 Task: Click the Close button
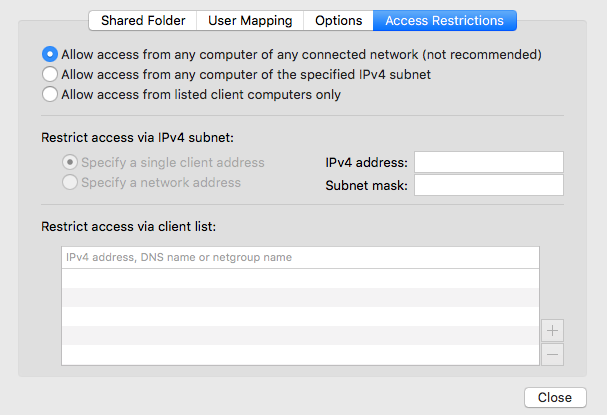click(x=555, y=398)
